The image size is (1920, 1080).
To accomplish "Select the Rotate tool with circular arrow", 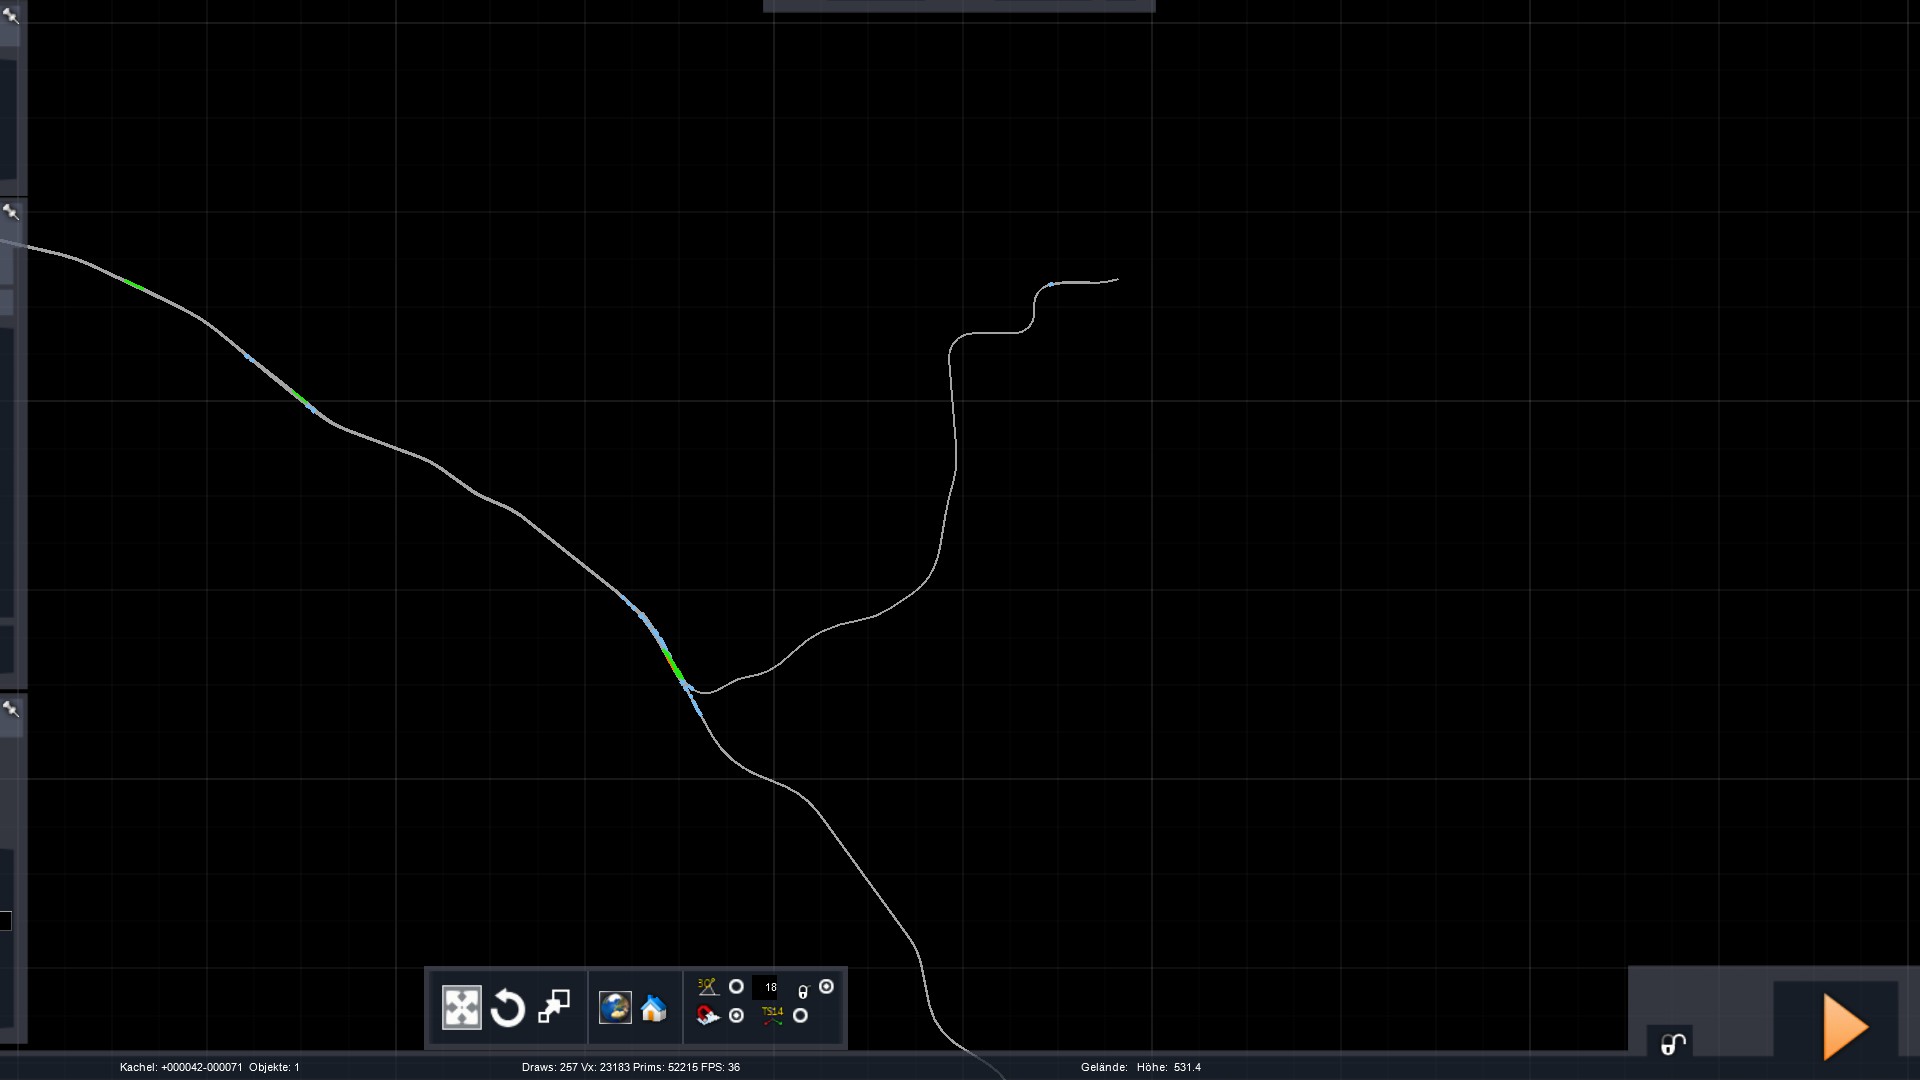I will point(508,1008).
